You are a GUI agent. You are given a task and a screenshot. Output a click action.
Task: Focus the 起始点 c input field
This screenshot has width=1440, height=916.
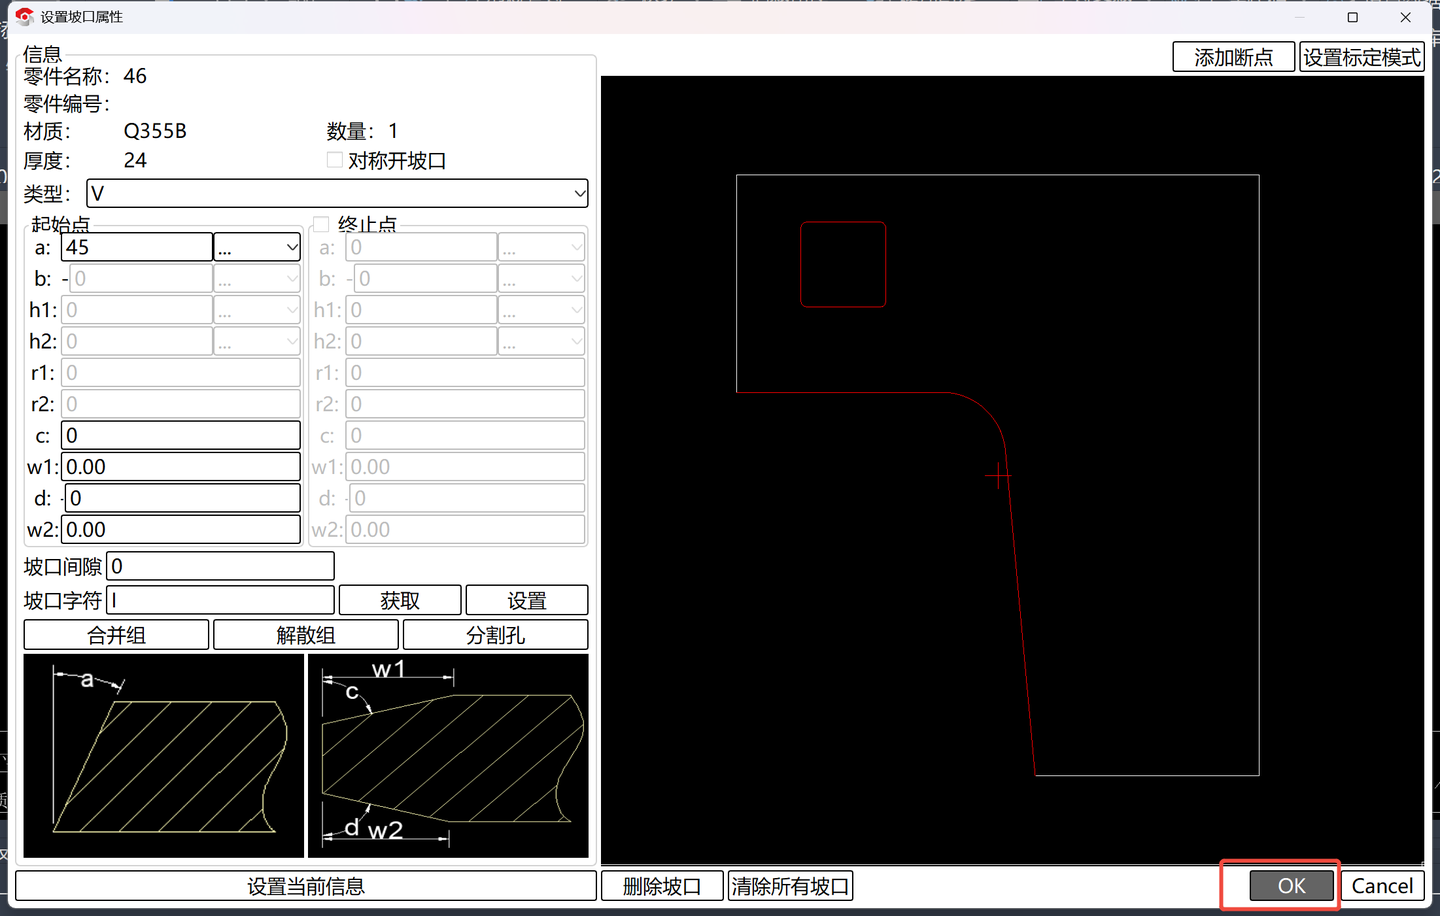click(x=181, y=435)
